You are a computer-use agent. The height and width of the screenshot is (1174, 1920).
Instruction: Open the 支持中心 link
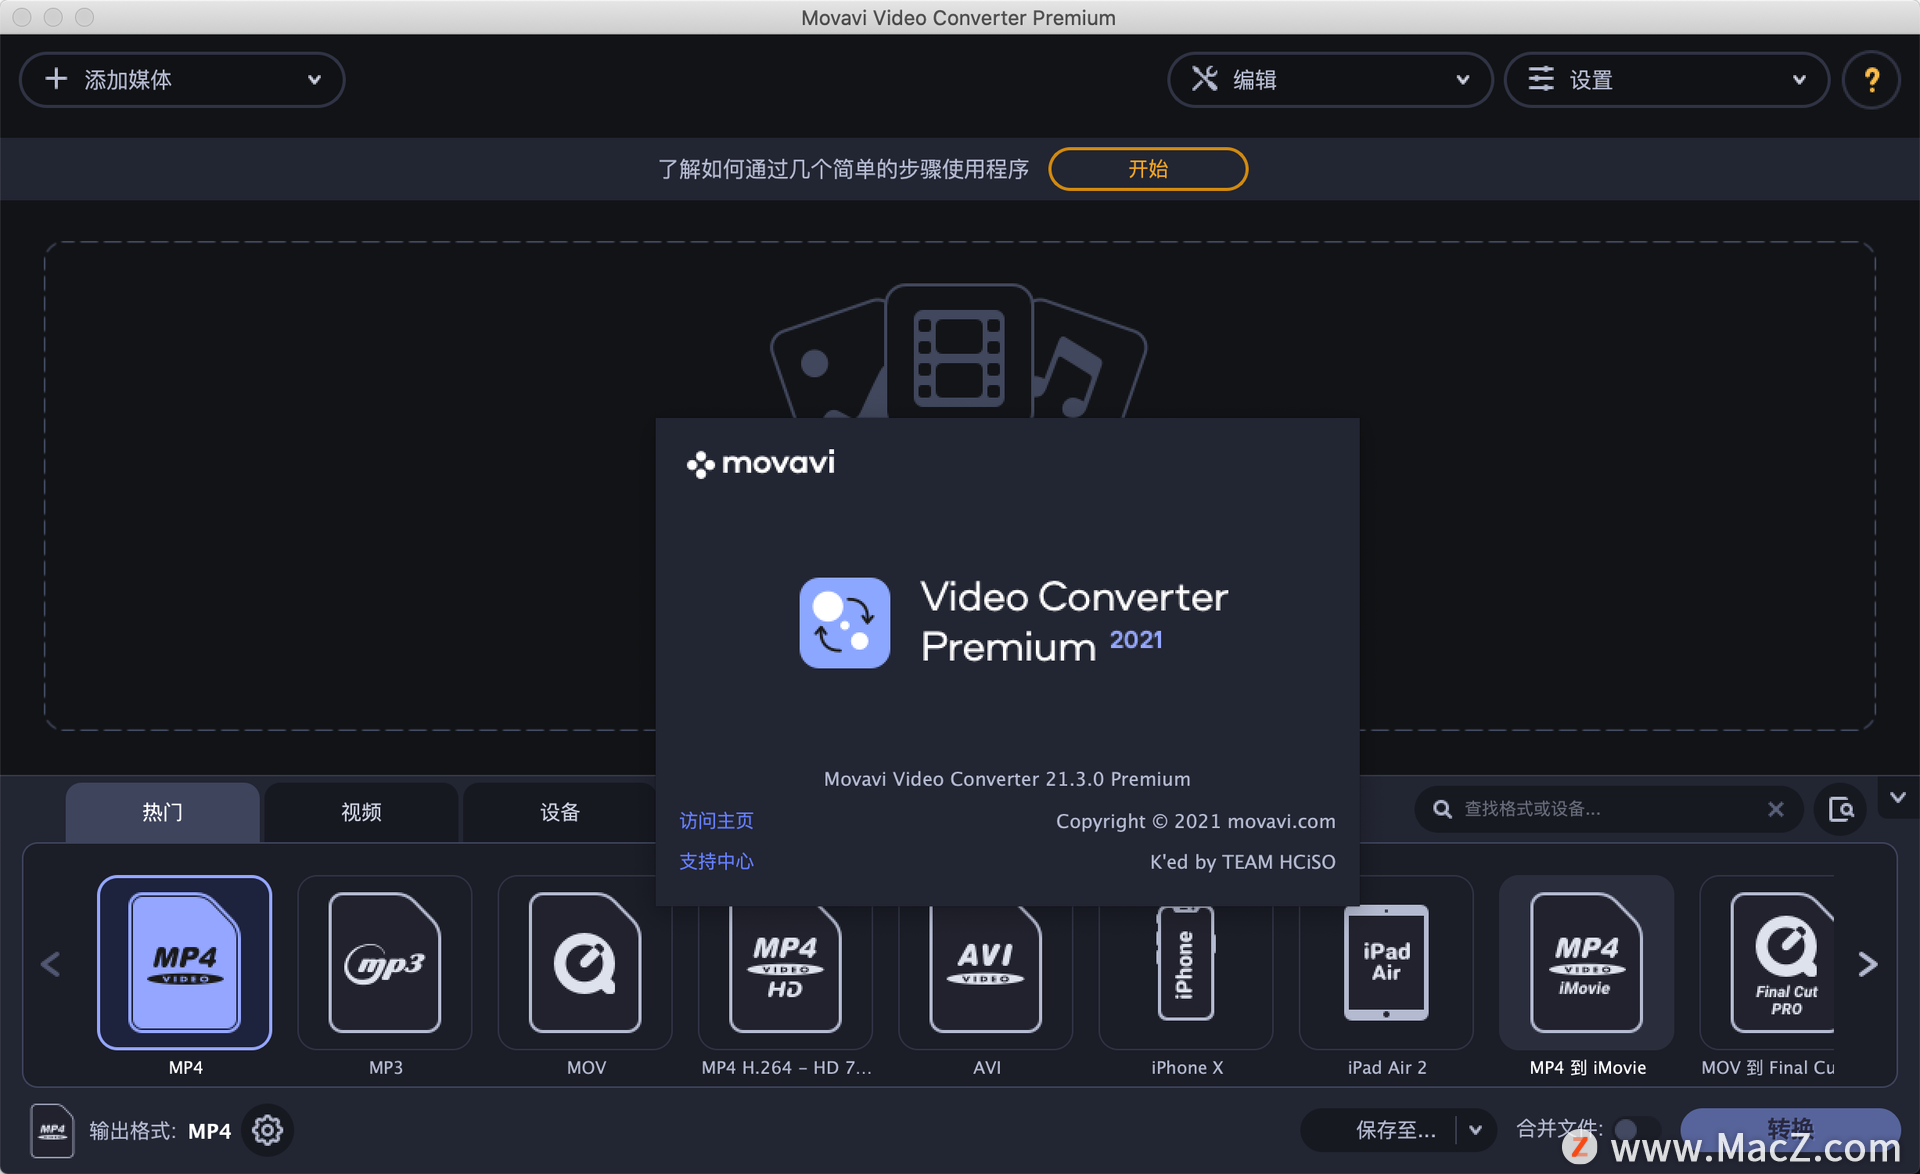[x=716, y=862]
